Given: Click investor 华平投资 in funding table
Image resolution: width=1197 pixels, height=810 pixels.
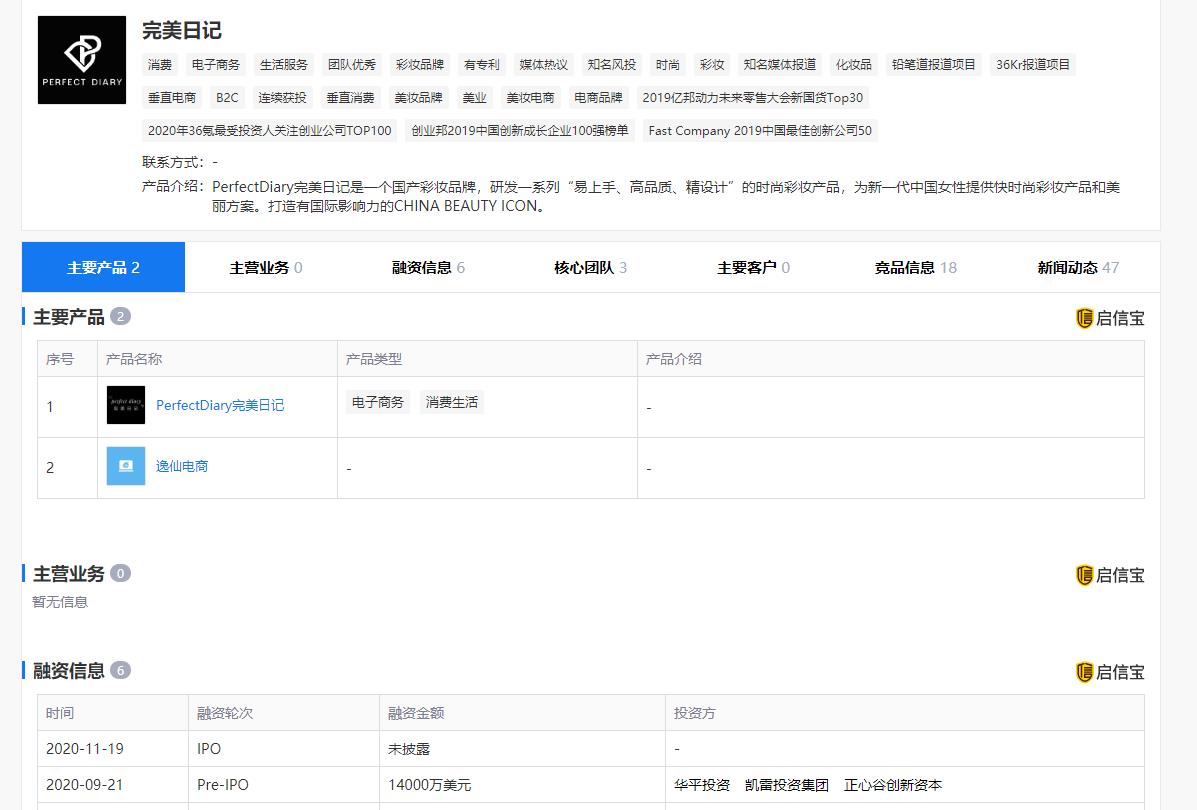Looking at the screenshot, I should click(702, 785).
